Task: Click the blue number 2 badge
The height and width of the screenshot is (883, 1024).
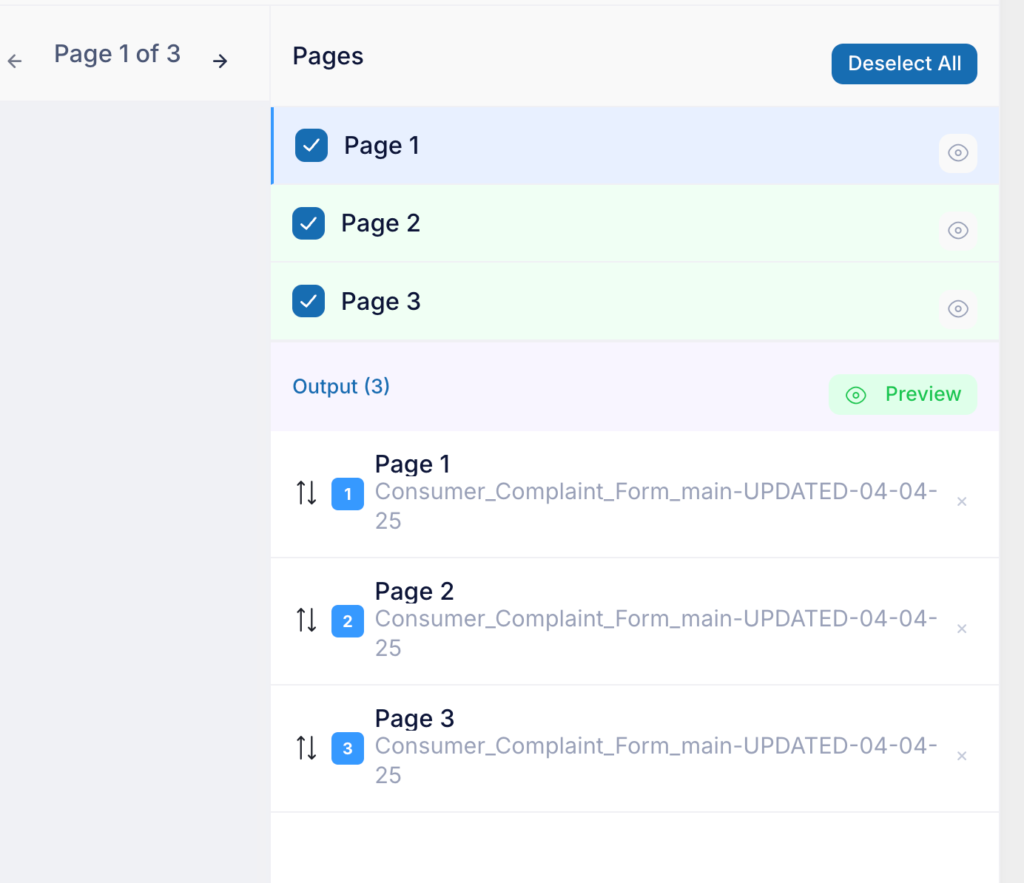Action: point(347,621)
